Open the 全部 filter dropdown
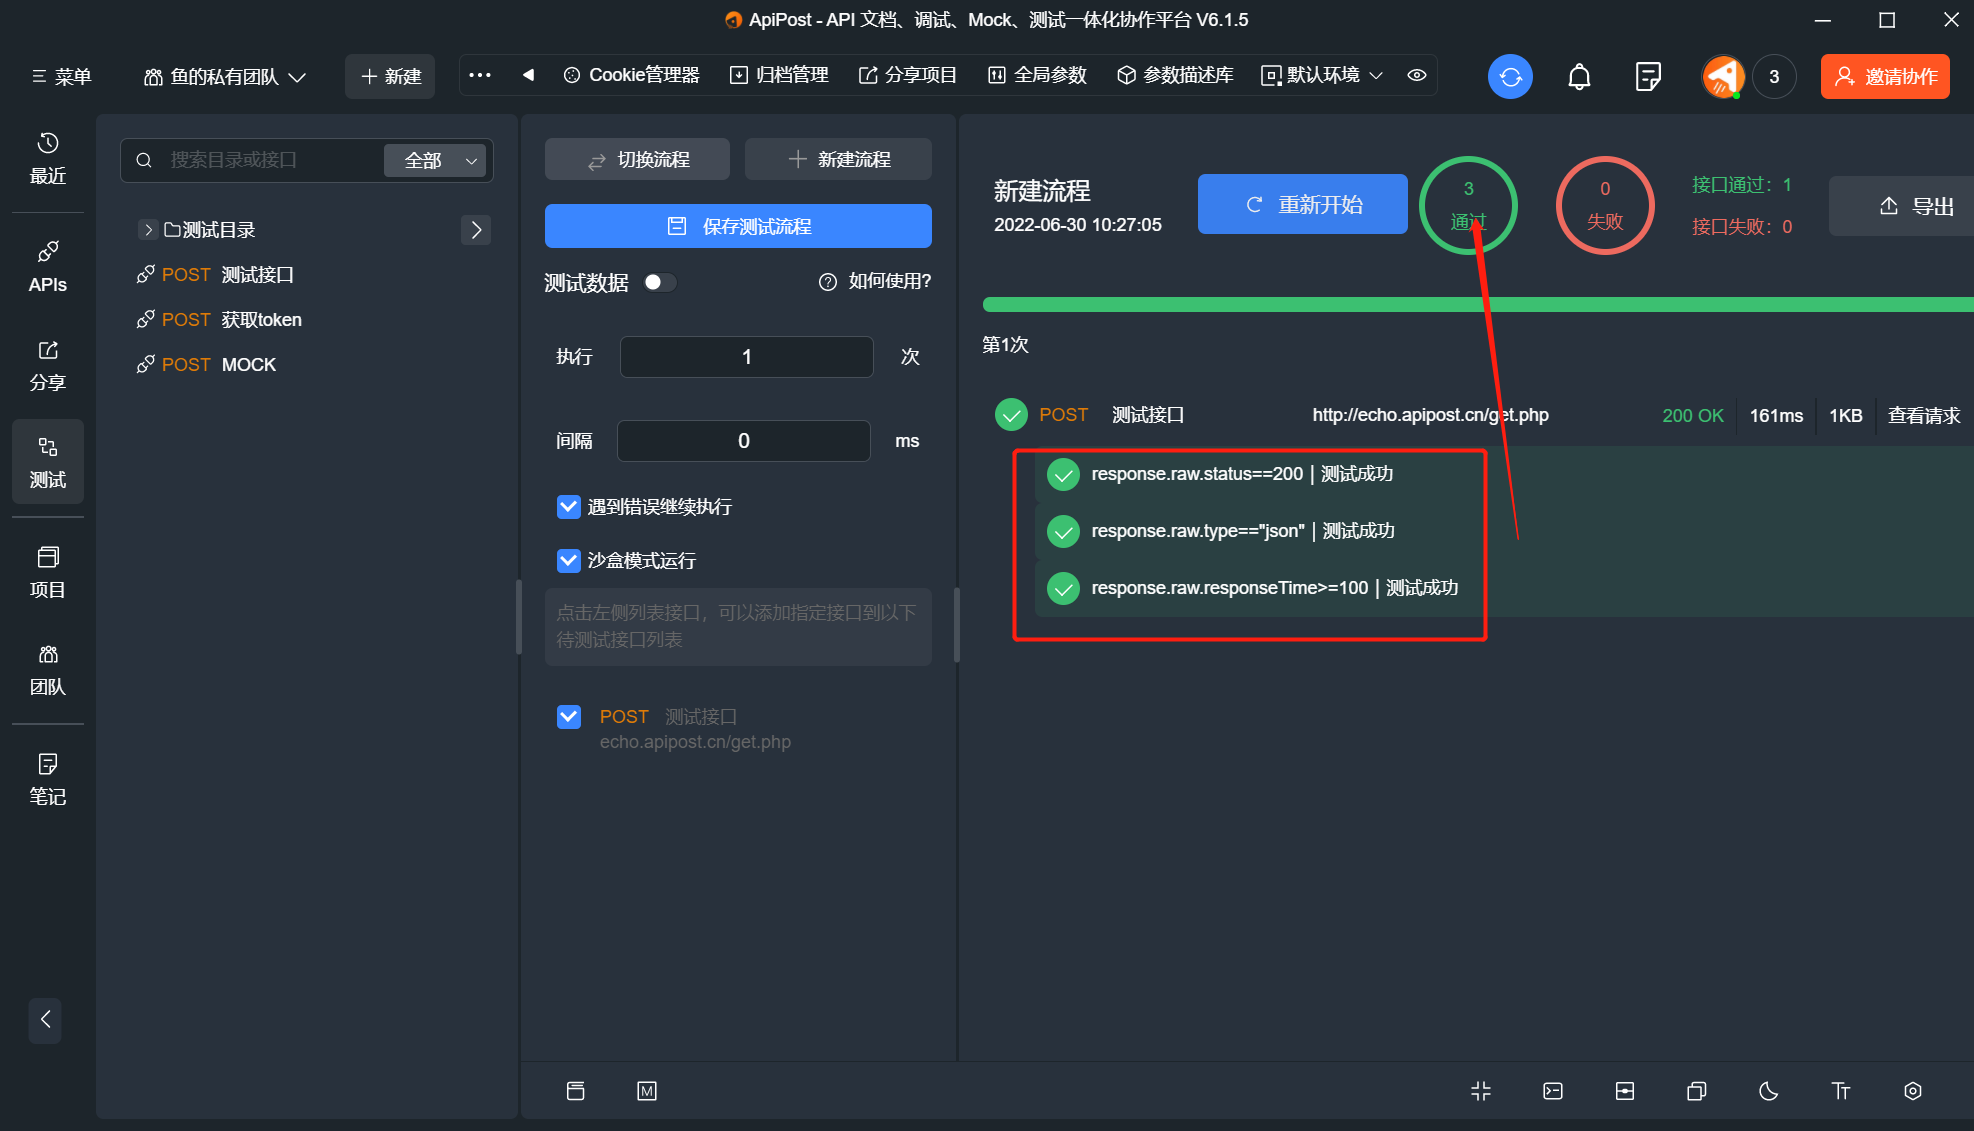1974x1131 pixels. [436, 160]
